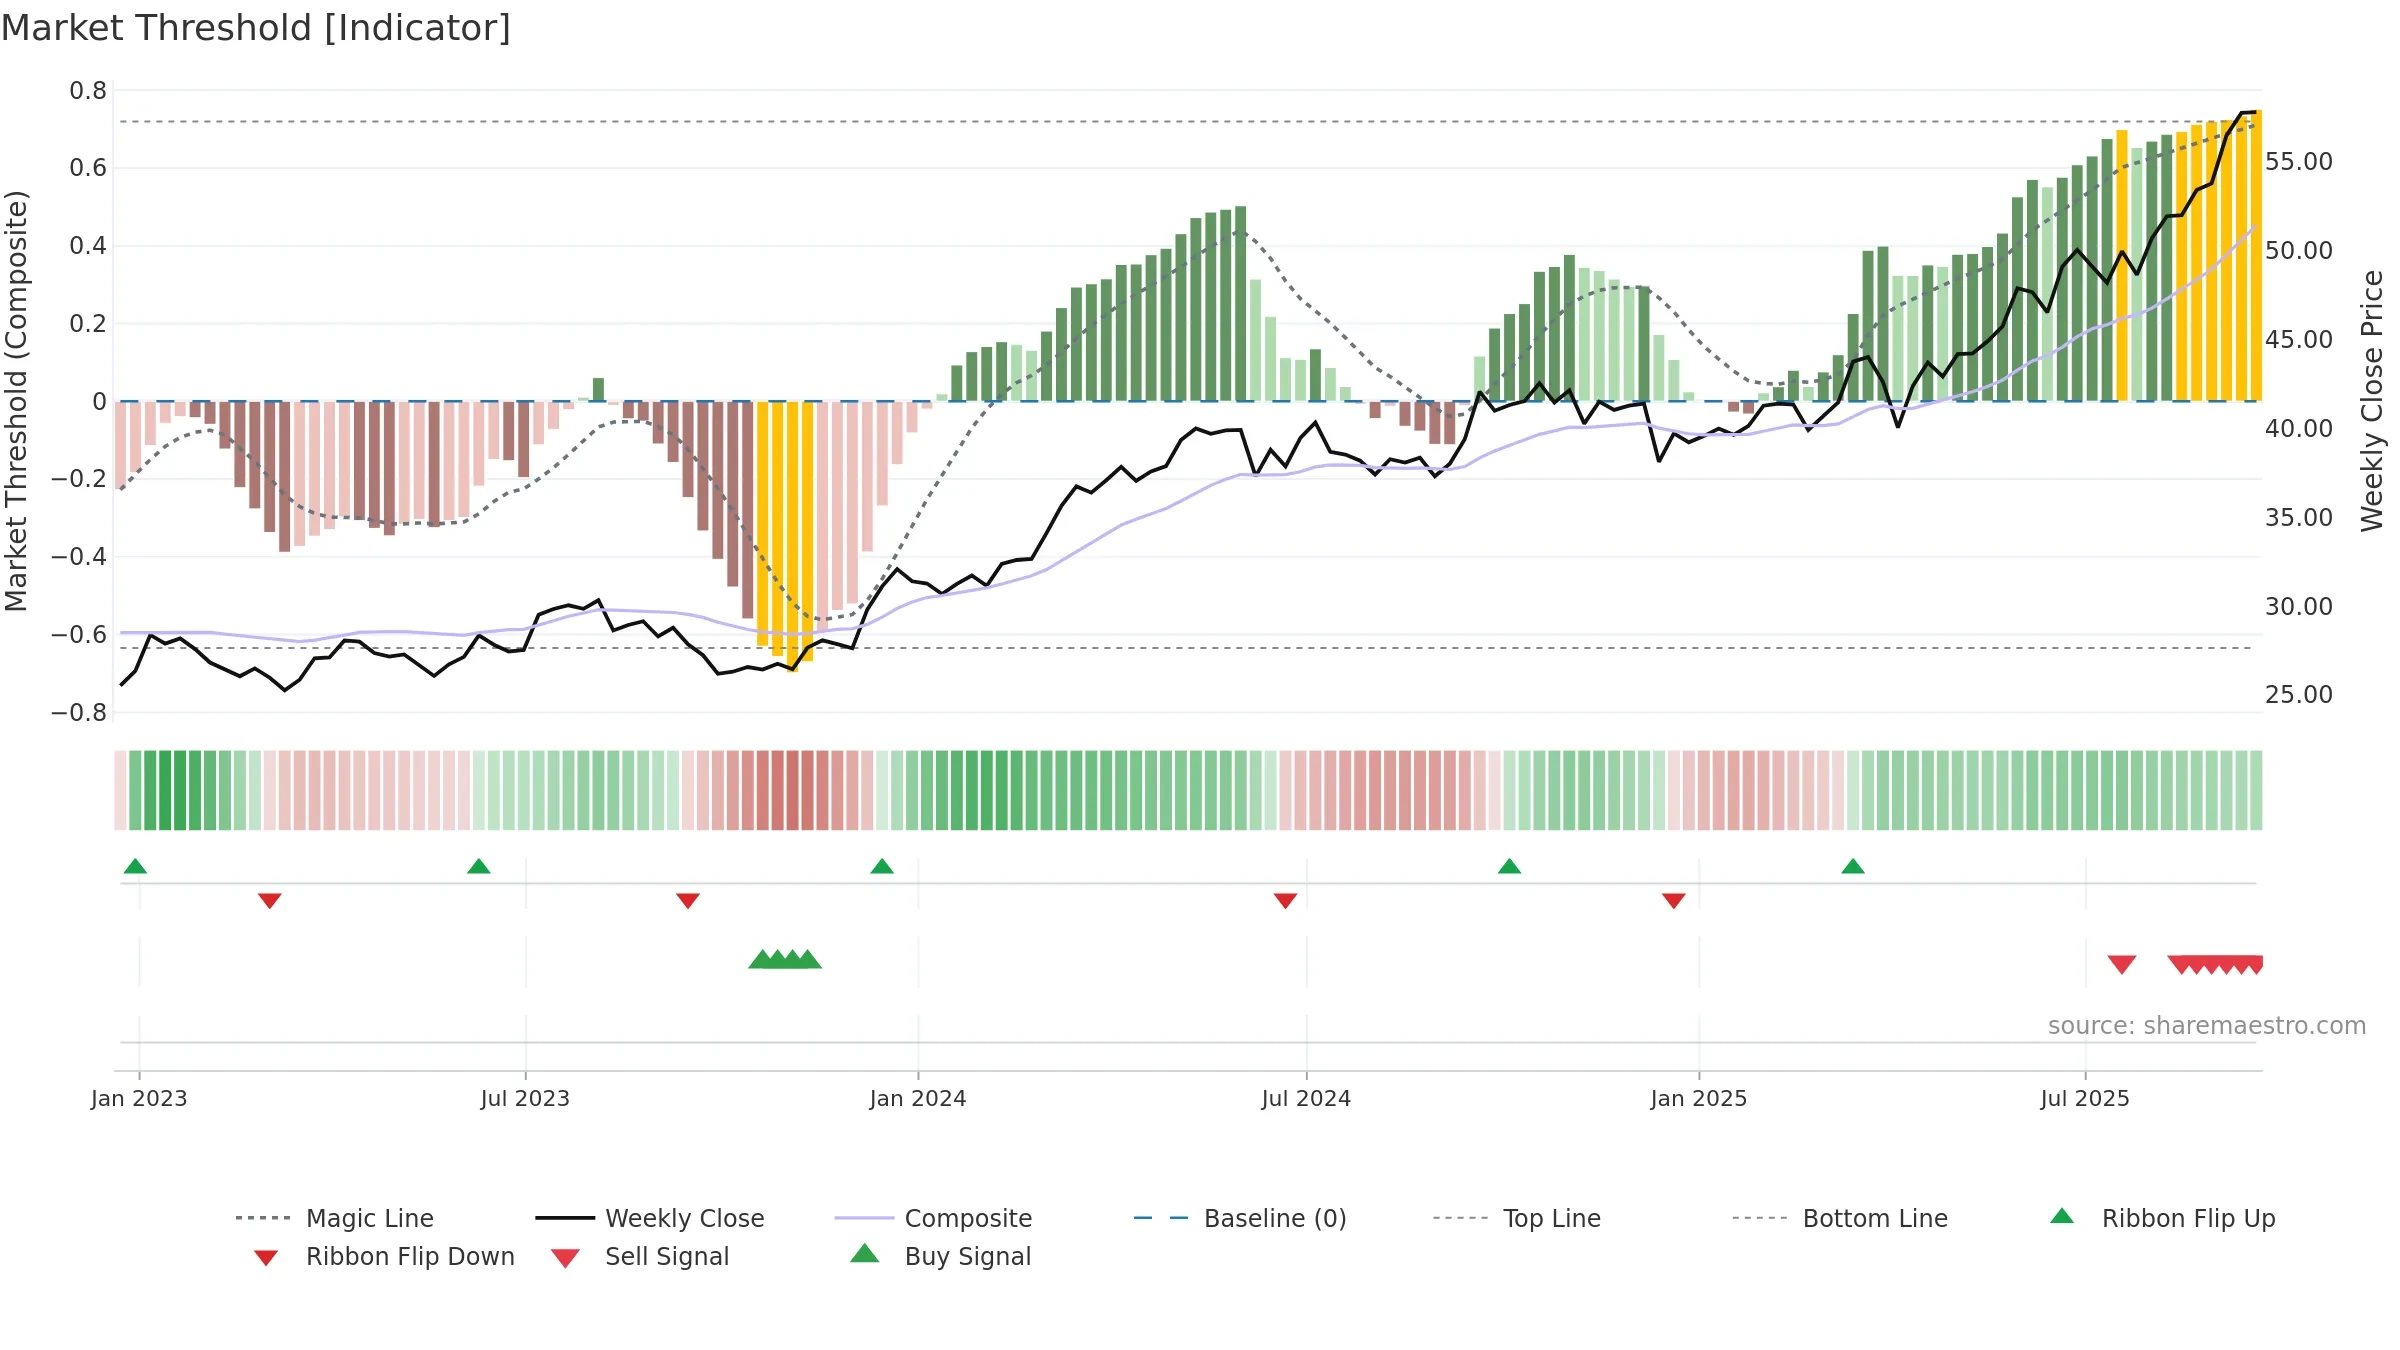Toggle the Baseline (0) legend entry
Screen dimensions: 2400x1350
[1241, 1218]
